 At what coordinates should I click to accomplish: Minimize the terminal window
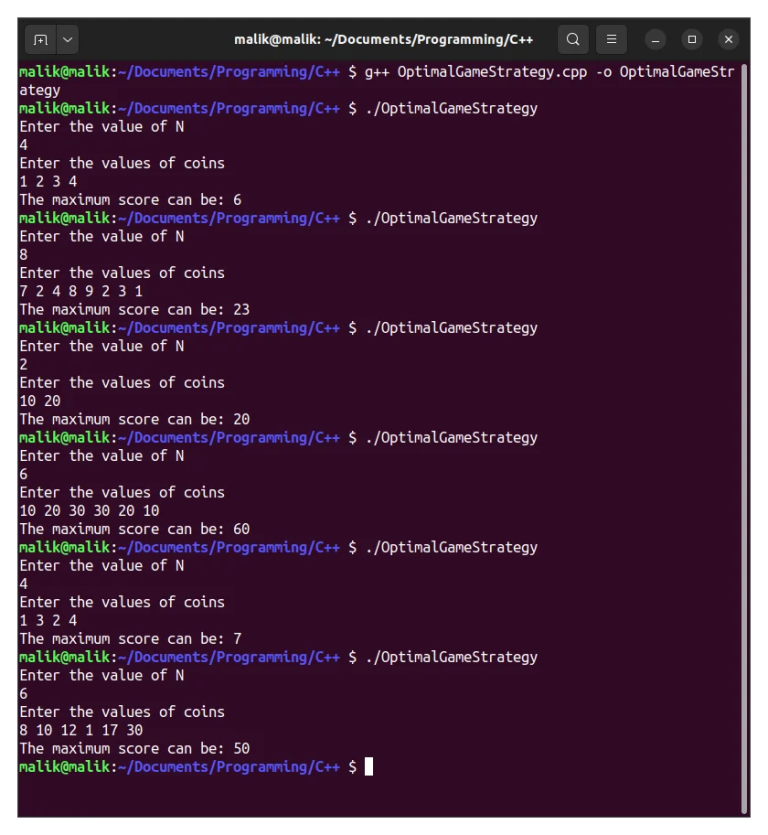point(655,40)
